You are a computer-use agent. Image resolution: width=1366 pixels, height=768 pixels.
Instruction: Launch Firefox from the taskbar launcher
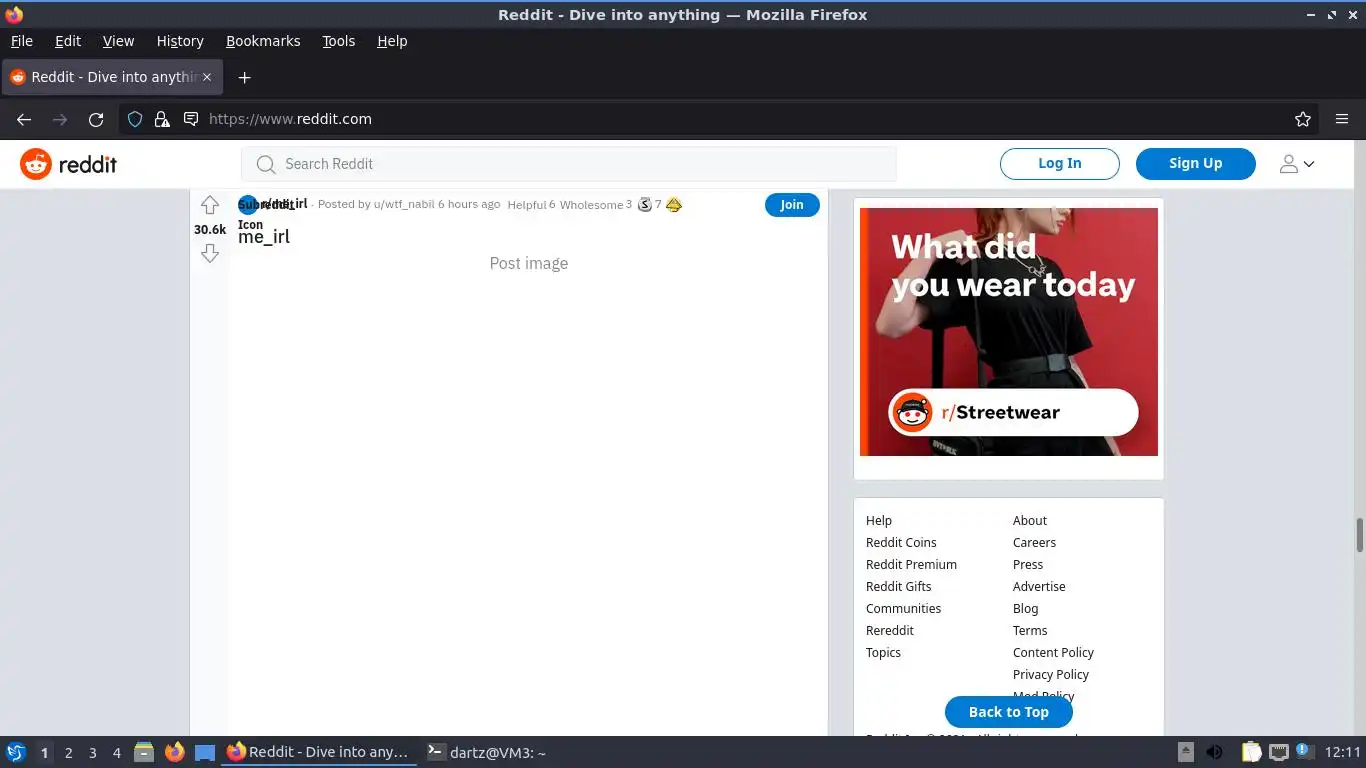tap(175, 752)
